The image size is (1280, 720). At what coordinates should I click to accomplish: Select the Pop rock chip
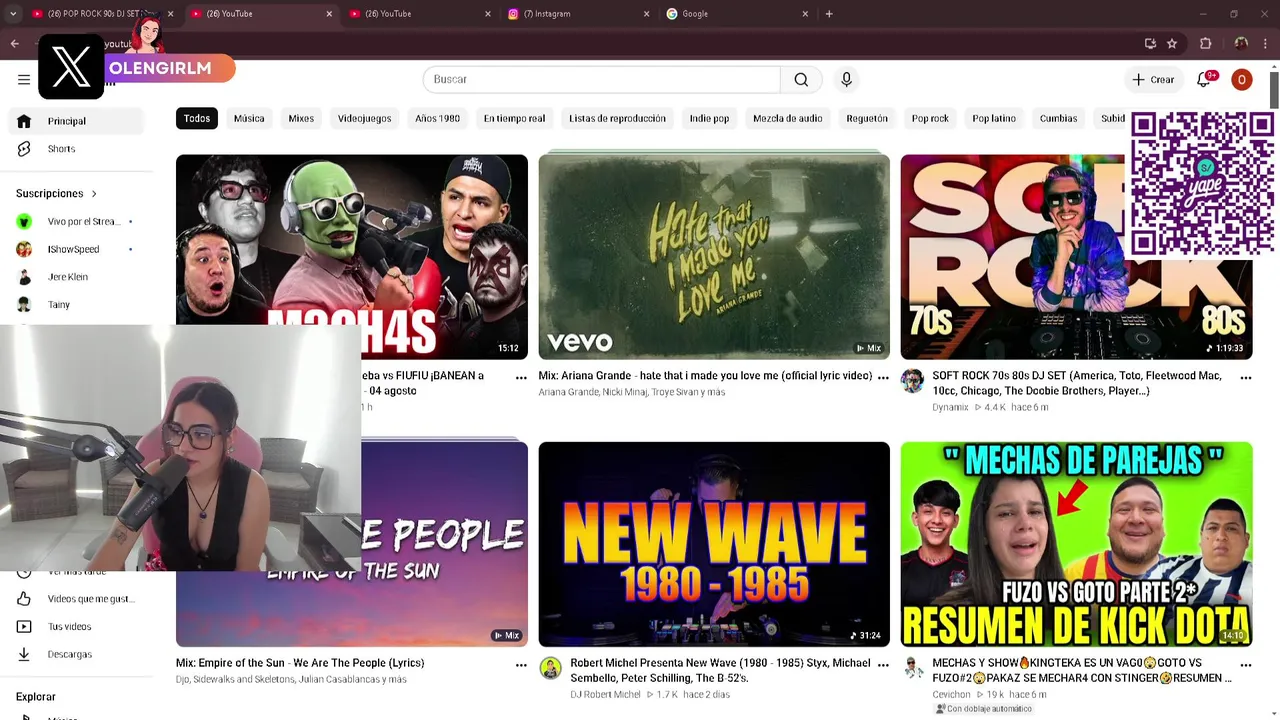930,118
